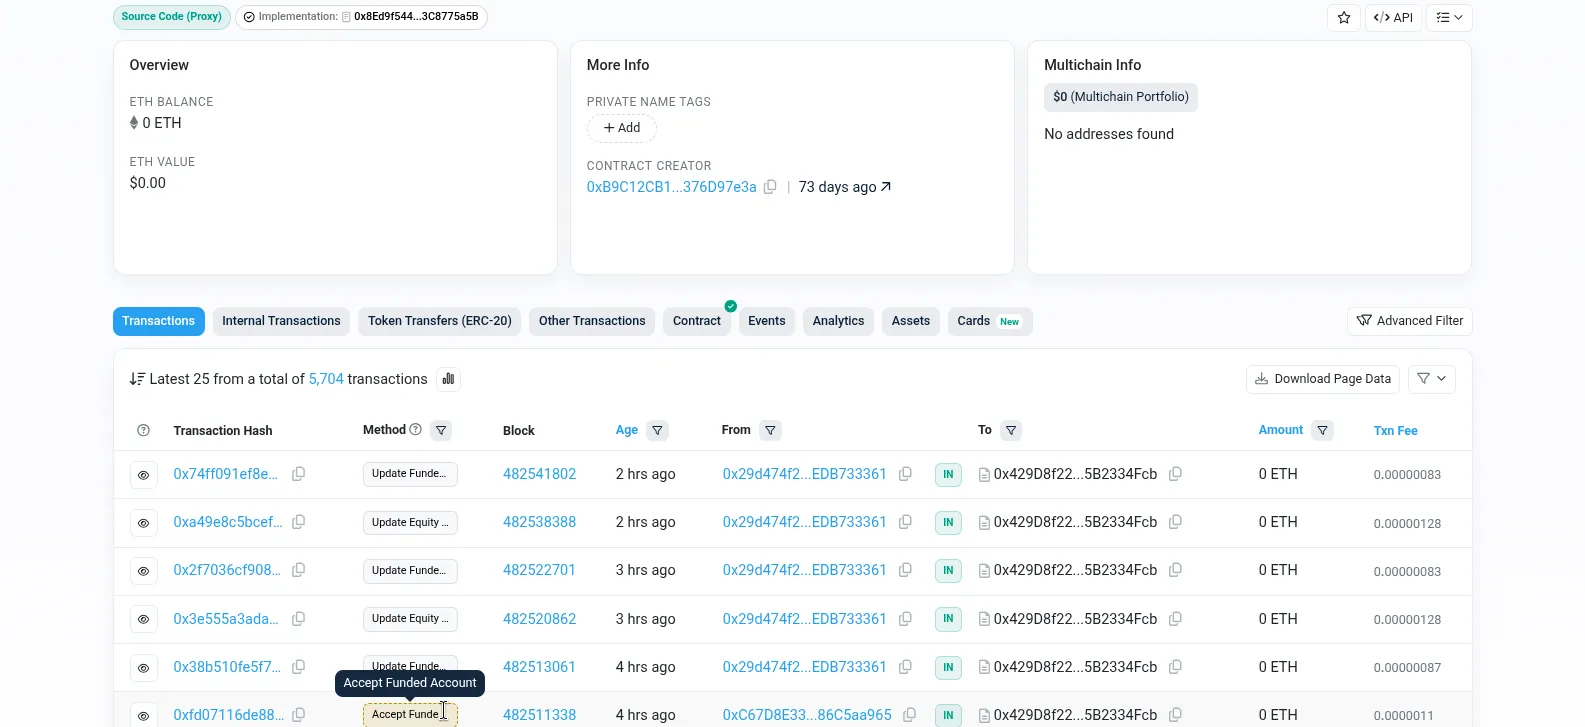Click the chart icon beside the transactions total
Screen dimensions: 1585x727
pyautogui.click(x=448, y=379)
